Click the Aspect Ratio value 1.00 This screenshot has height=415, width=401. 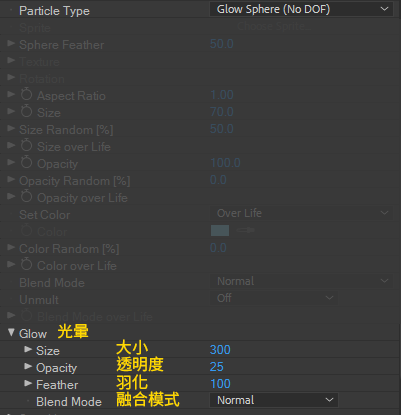tap(222, 95)
